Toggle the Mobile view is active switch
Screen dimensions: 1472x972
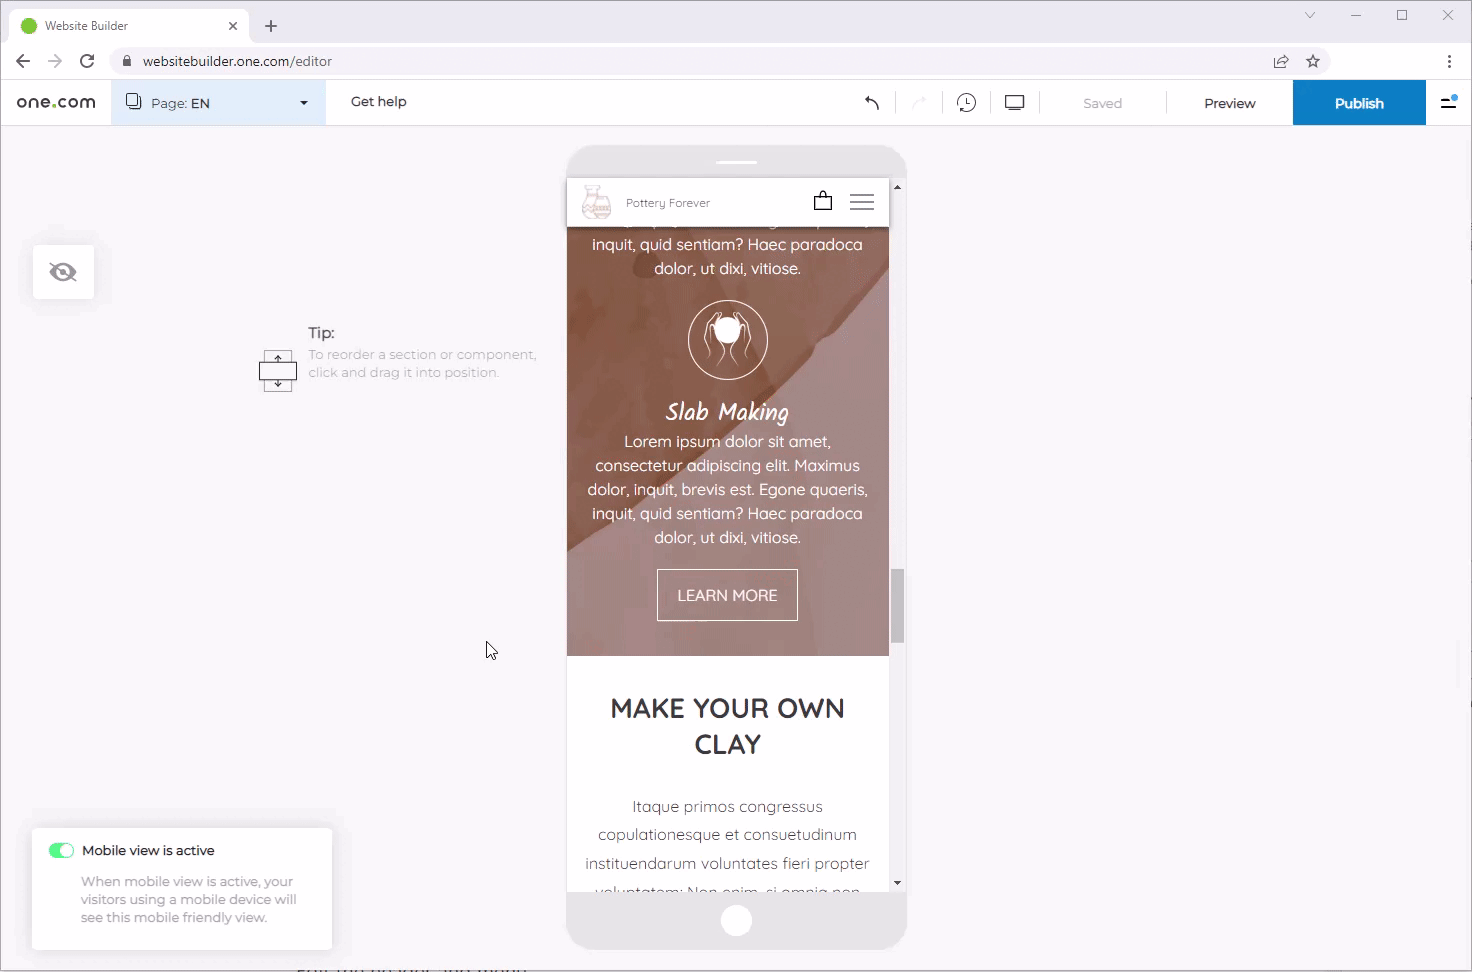61,850
